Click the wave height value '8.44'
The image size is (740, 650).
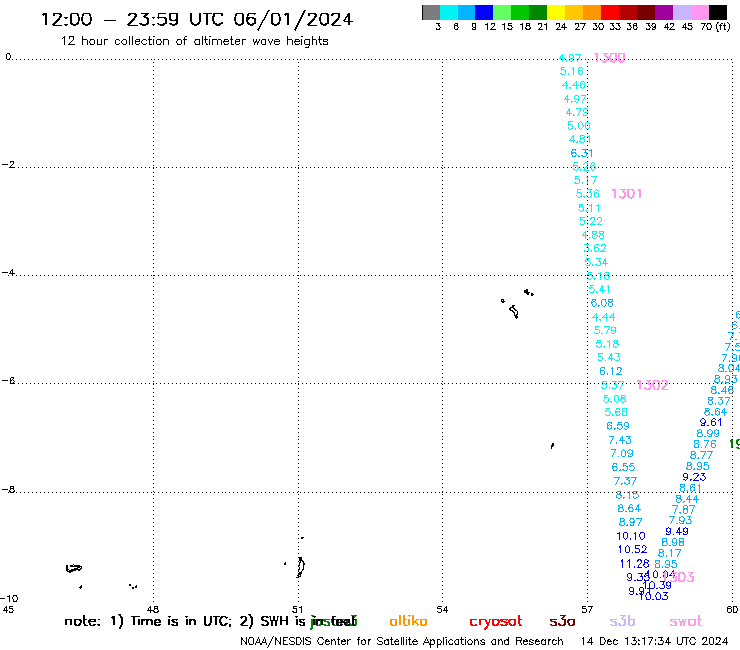click(x=687, y=499)
